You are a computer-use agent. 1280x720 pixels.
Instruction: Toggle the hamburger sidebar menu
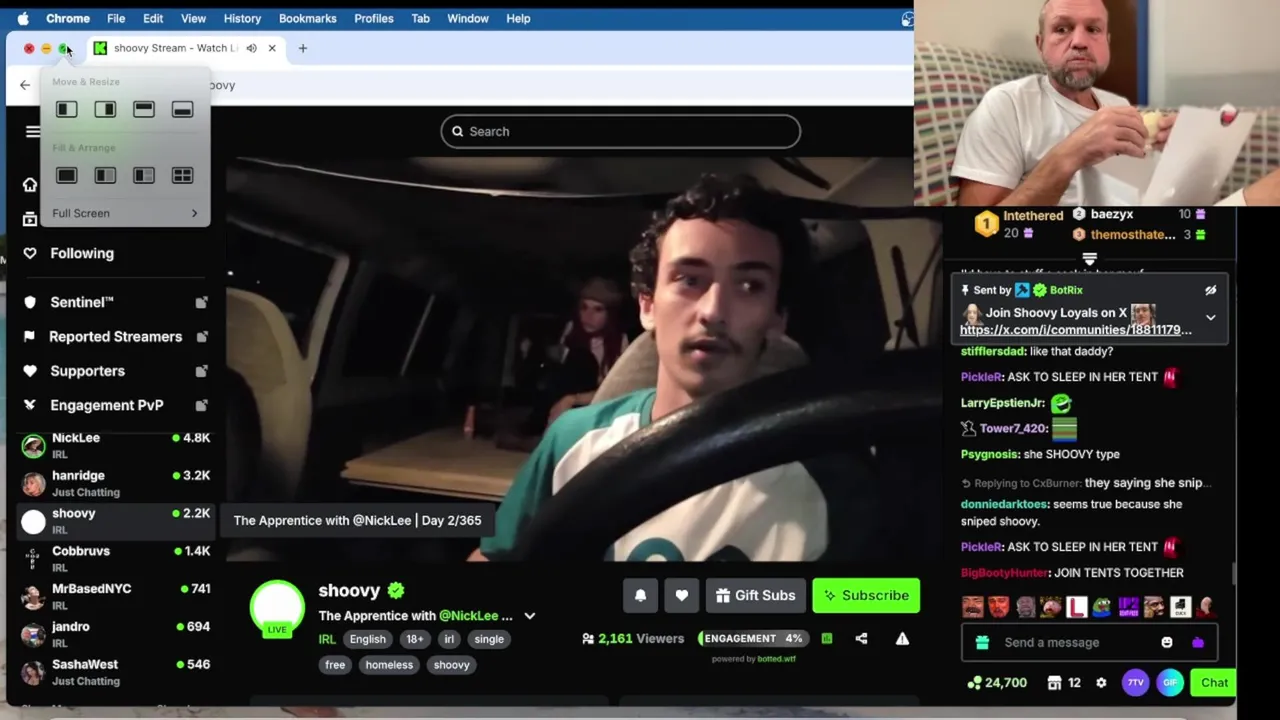click(33, 132)
